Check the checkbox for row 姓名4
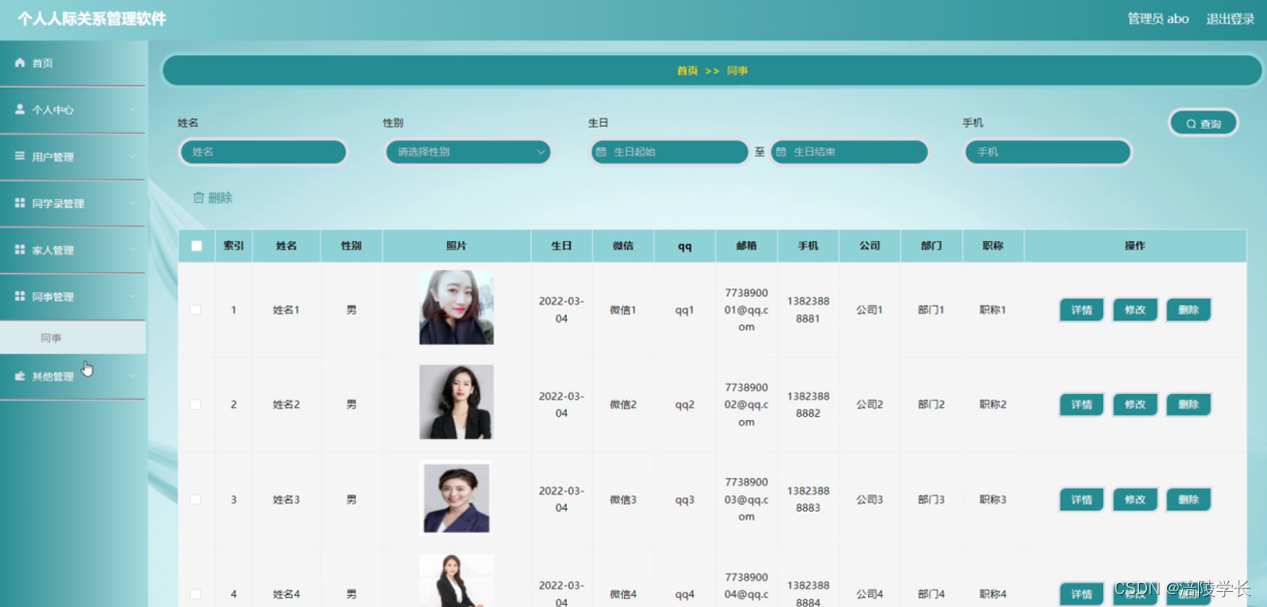Screen dimensions: 1267x607 point(196,594)
